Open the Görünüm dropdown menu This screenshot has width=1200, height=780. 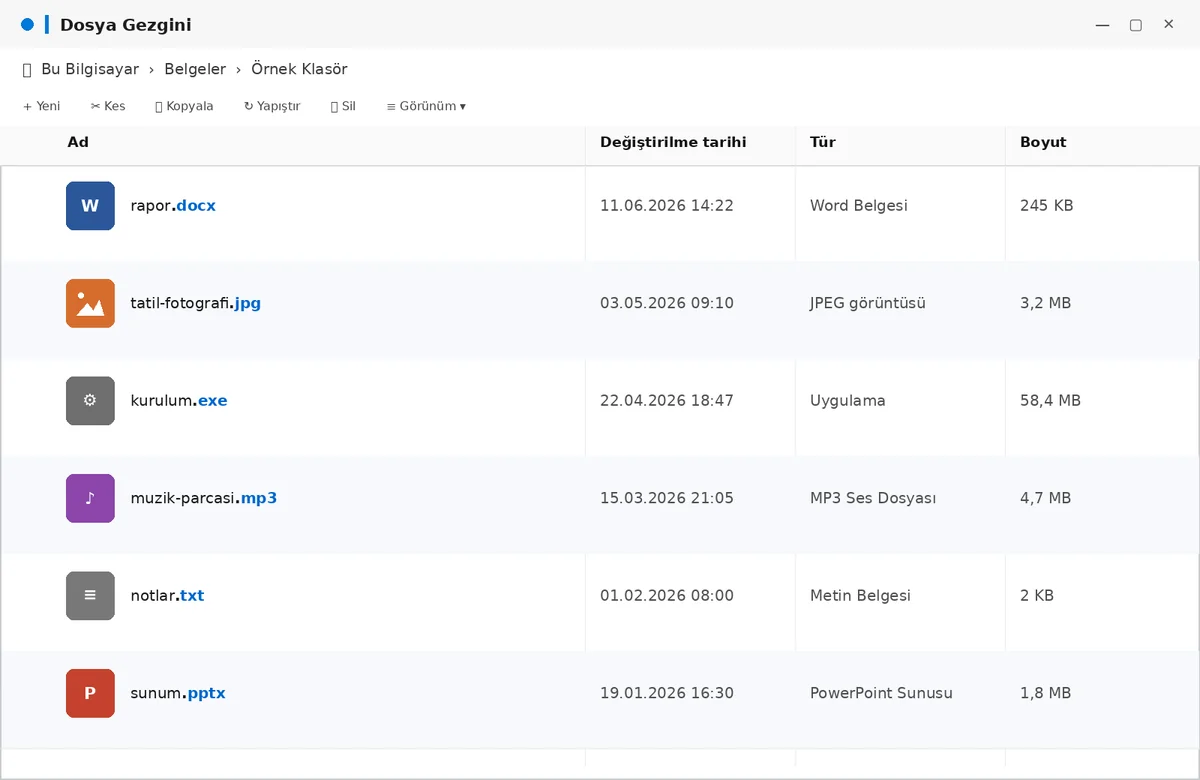click(x=426, y=106)
